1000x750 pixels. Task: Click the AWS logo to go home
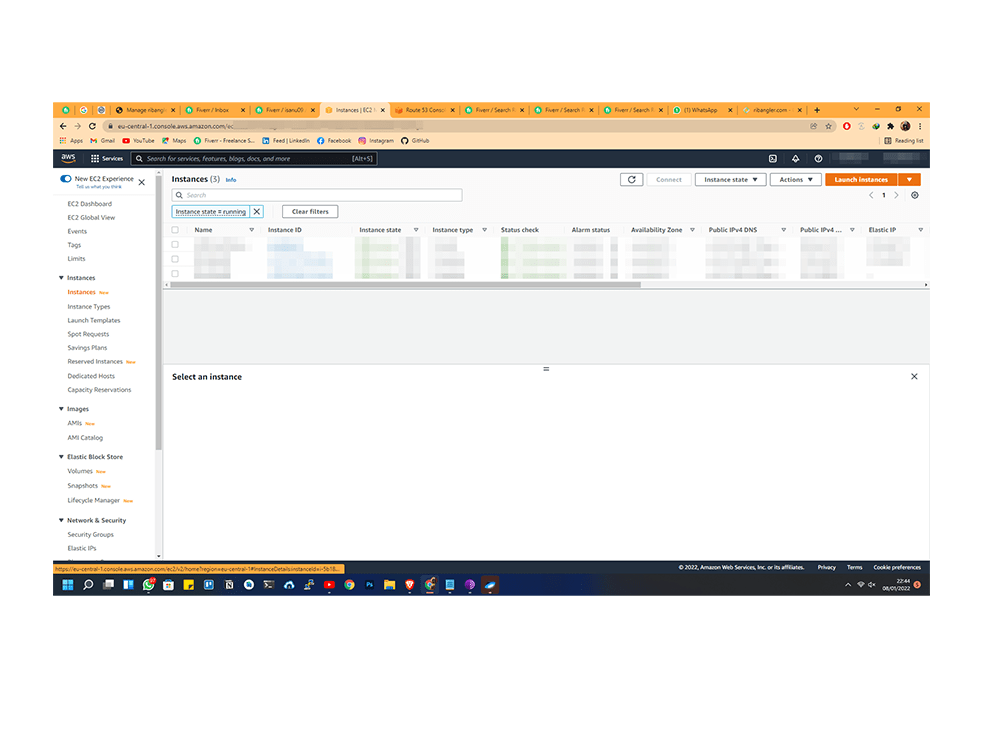(68, 158)
